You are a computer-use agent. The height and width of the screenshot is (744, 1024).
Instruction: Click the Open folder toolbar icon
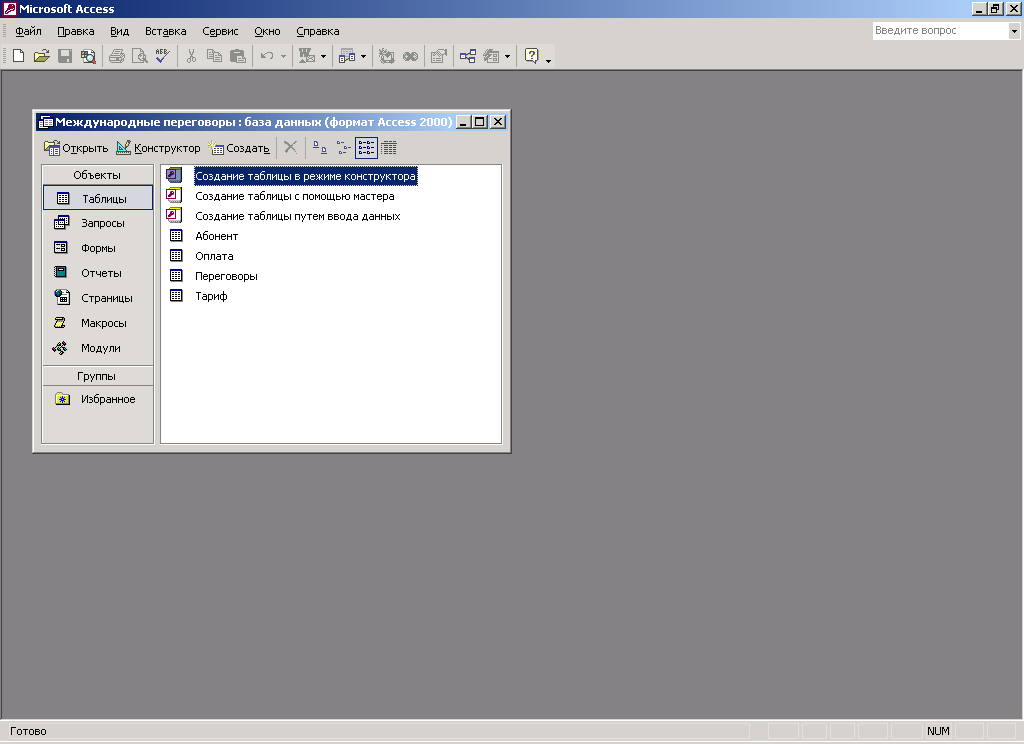(x=42, y=56)
